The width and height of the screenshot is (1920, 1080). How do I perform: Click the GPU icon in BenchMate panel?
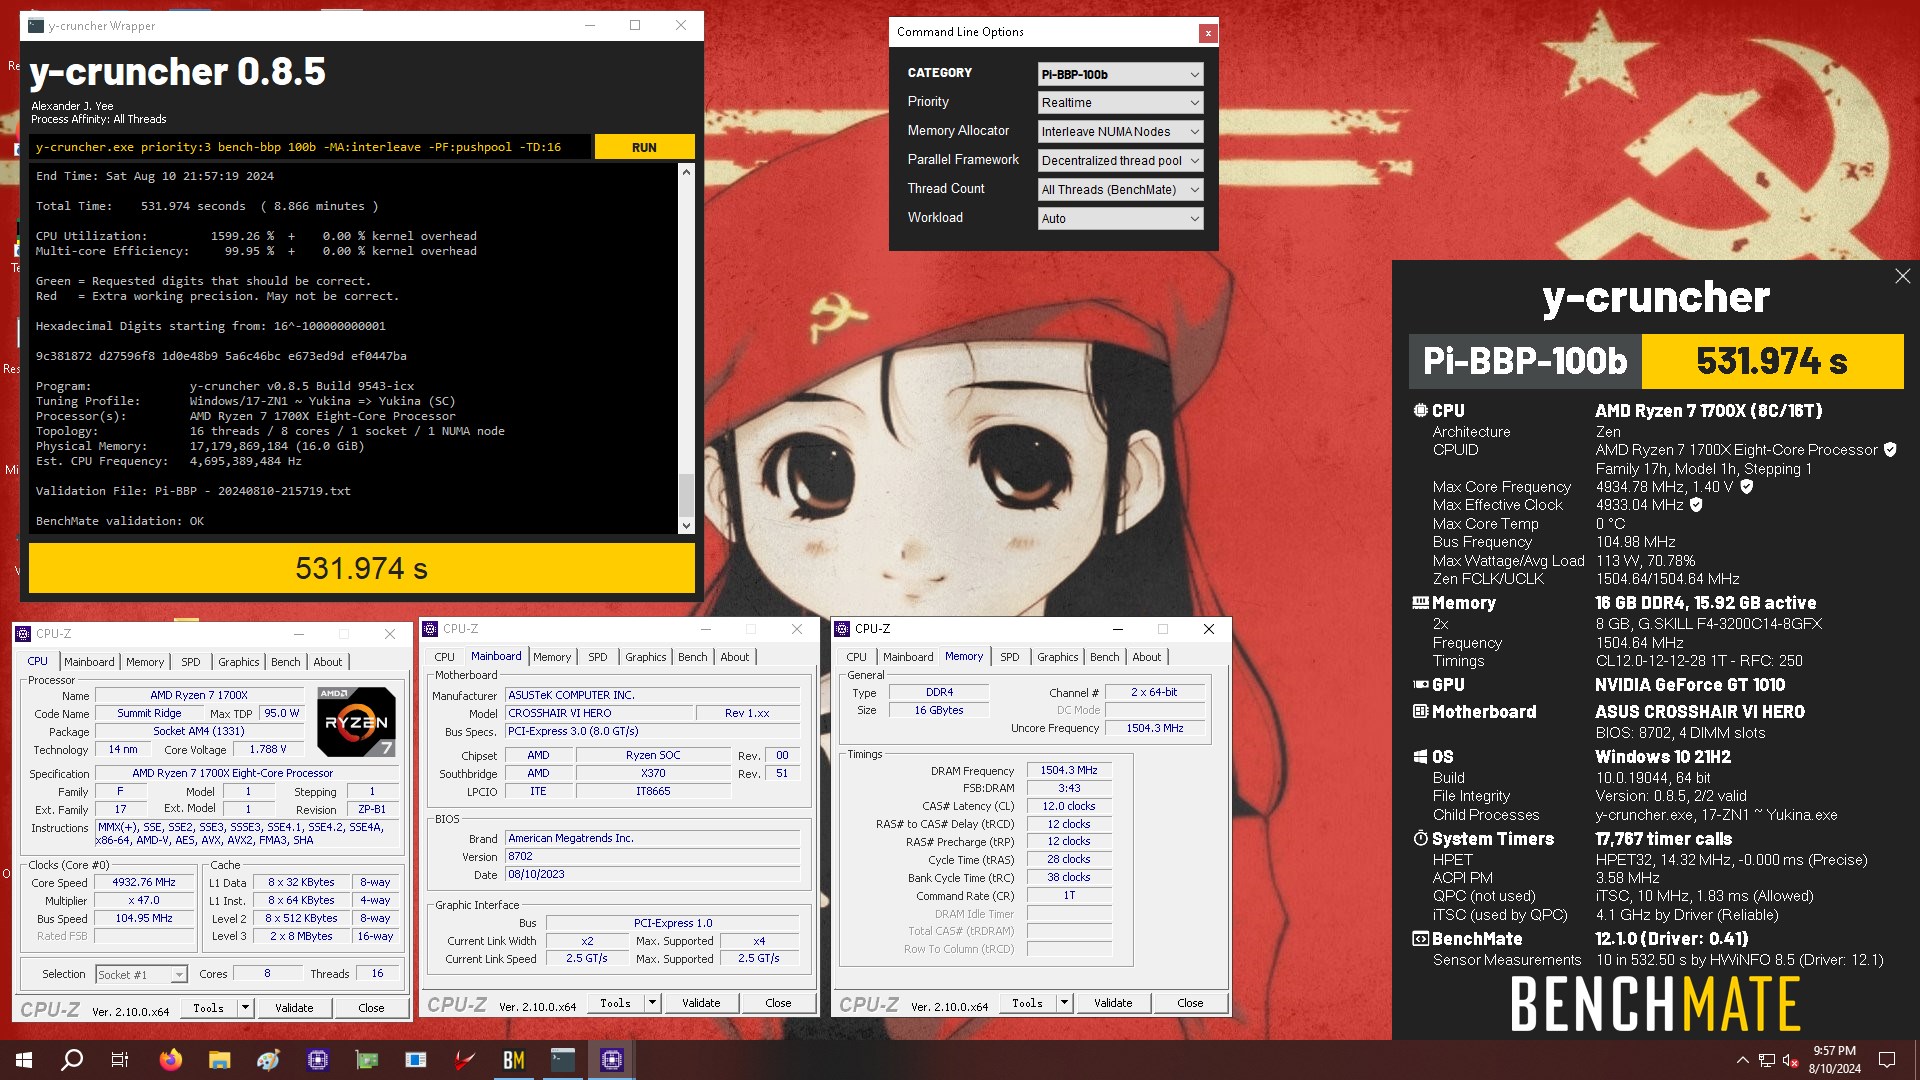[x=1420, y=685]
